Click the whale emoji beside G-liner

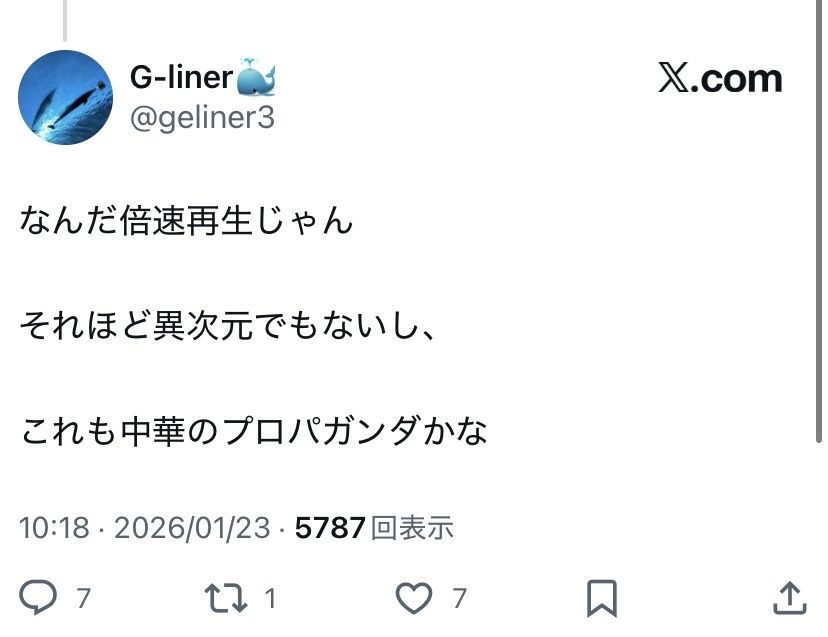pos(255,76)
